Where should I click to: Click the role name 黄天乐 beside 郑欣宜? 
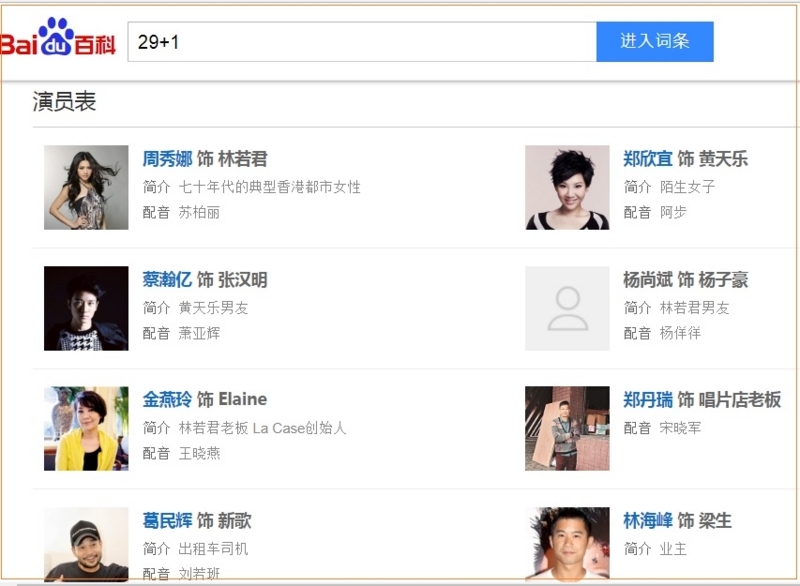coord(723,159)
